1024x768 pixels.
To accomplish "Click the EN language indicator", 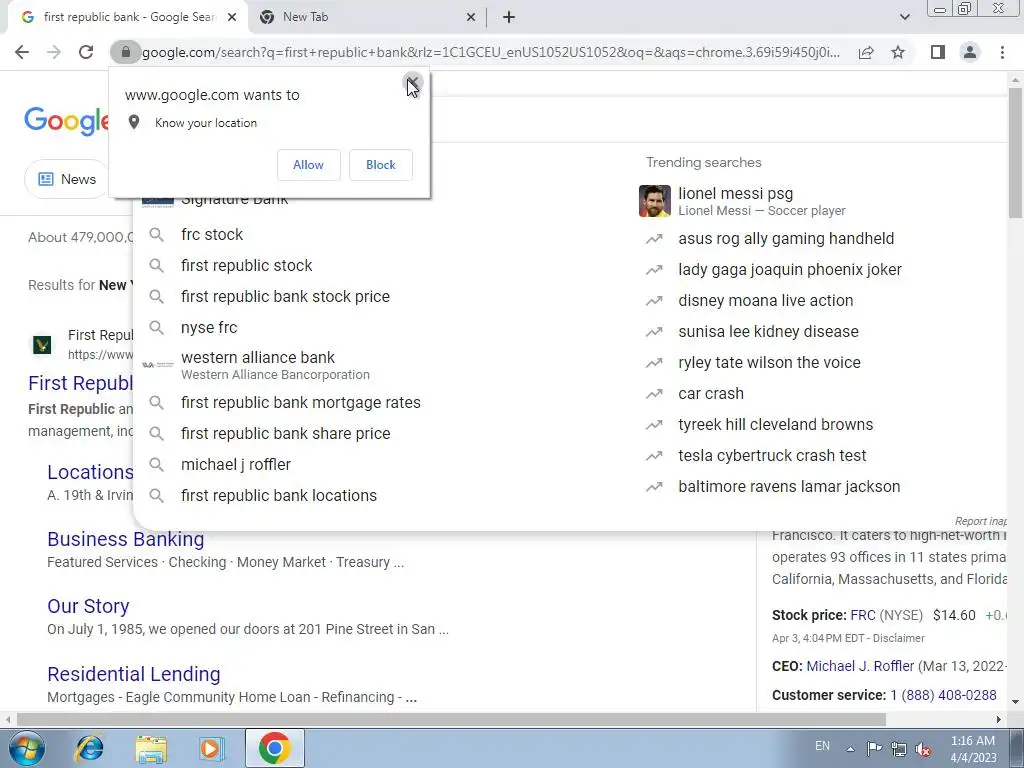I will [822, 746].
